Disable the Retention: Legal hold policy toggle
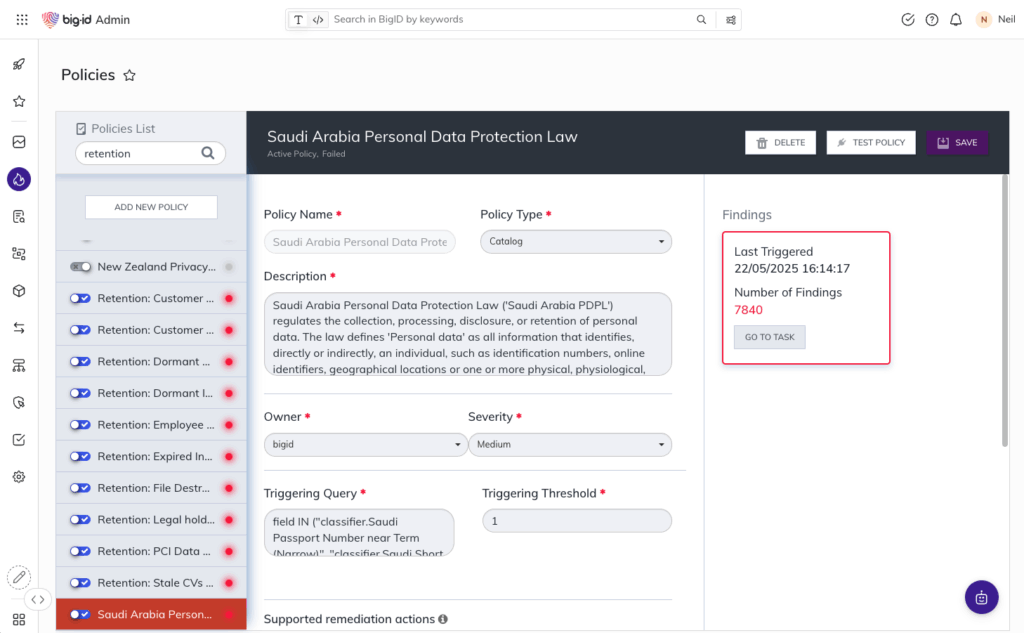The image size is (1024, 633). pyautogui.click(x=80, y=520)
